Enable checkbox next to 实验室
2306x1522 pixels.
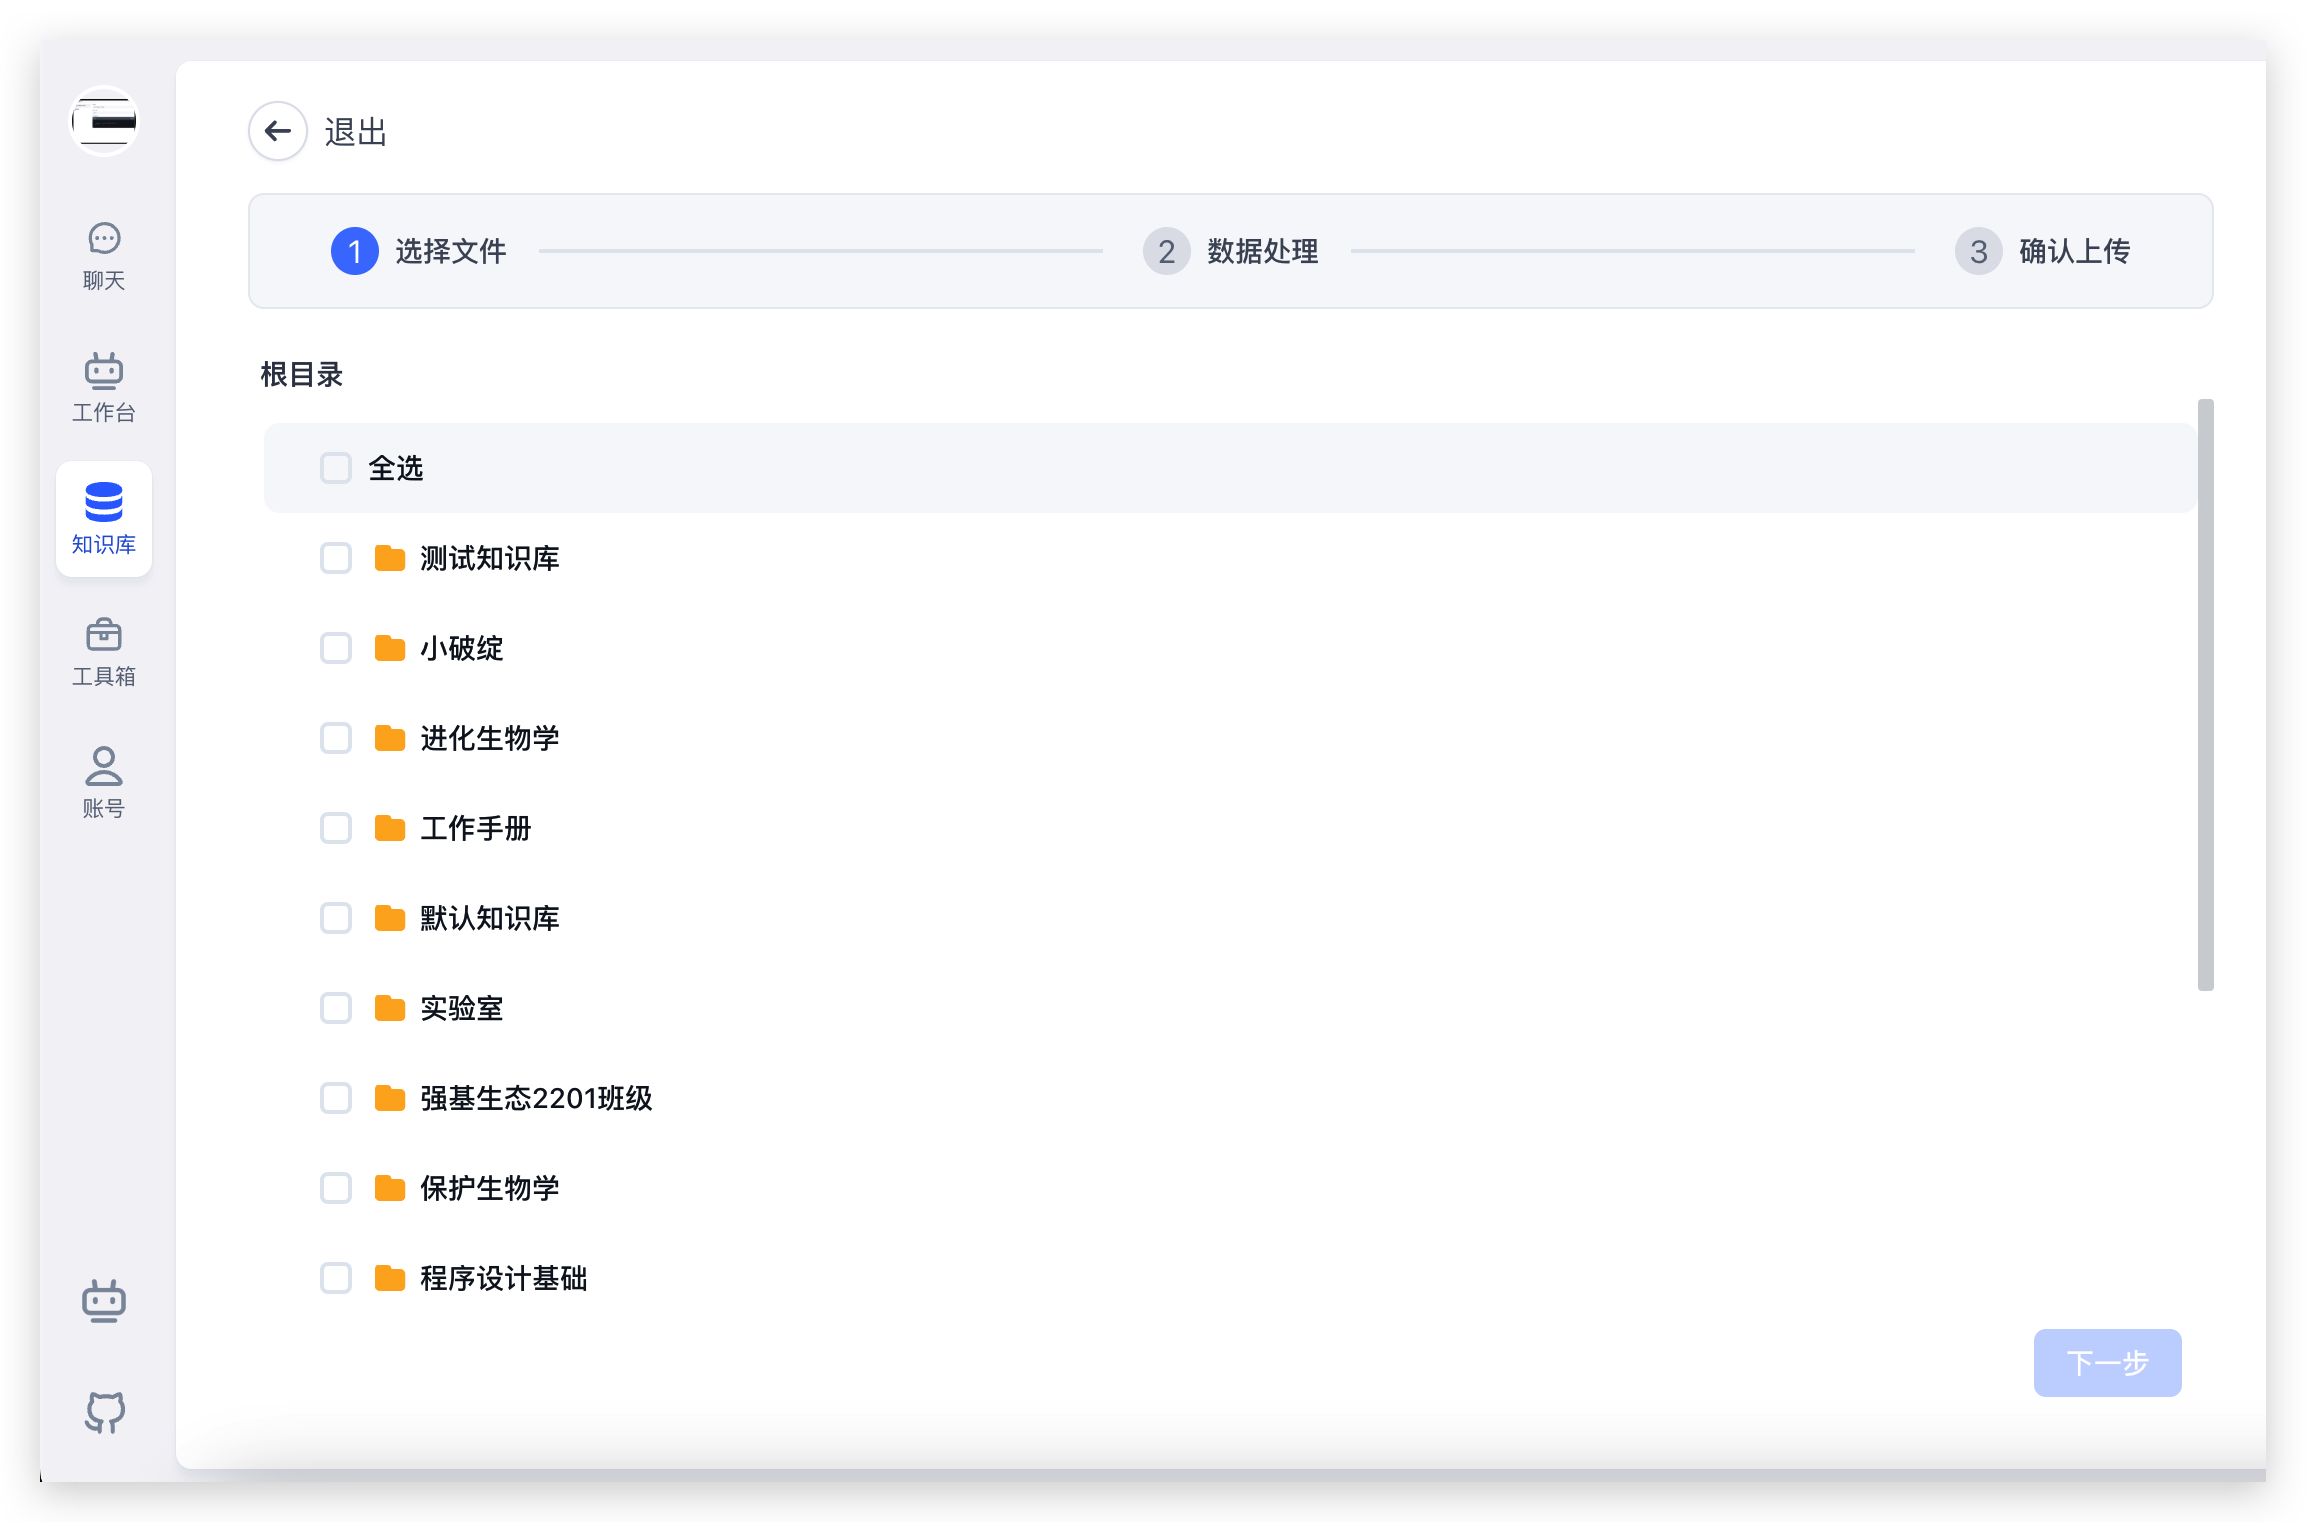click(336, 1008)
